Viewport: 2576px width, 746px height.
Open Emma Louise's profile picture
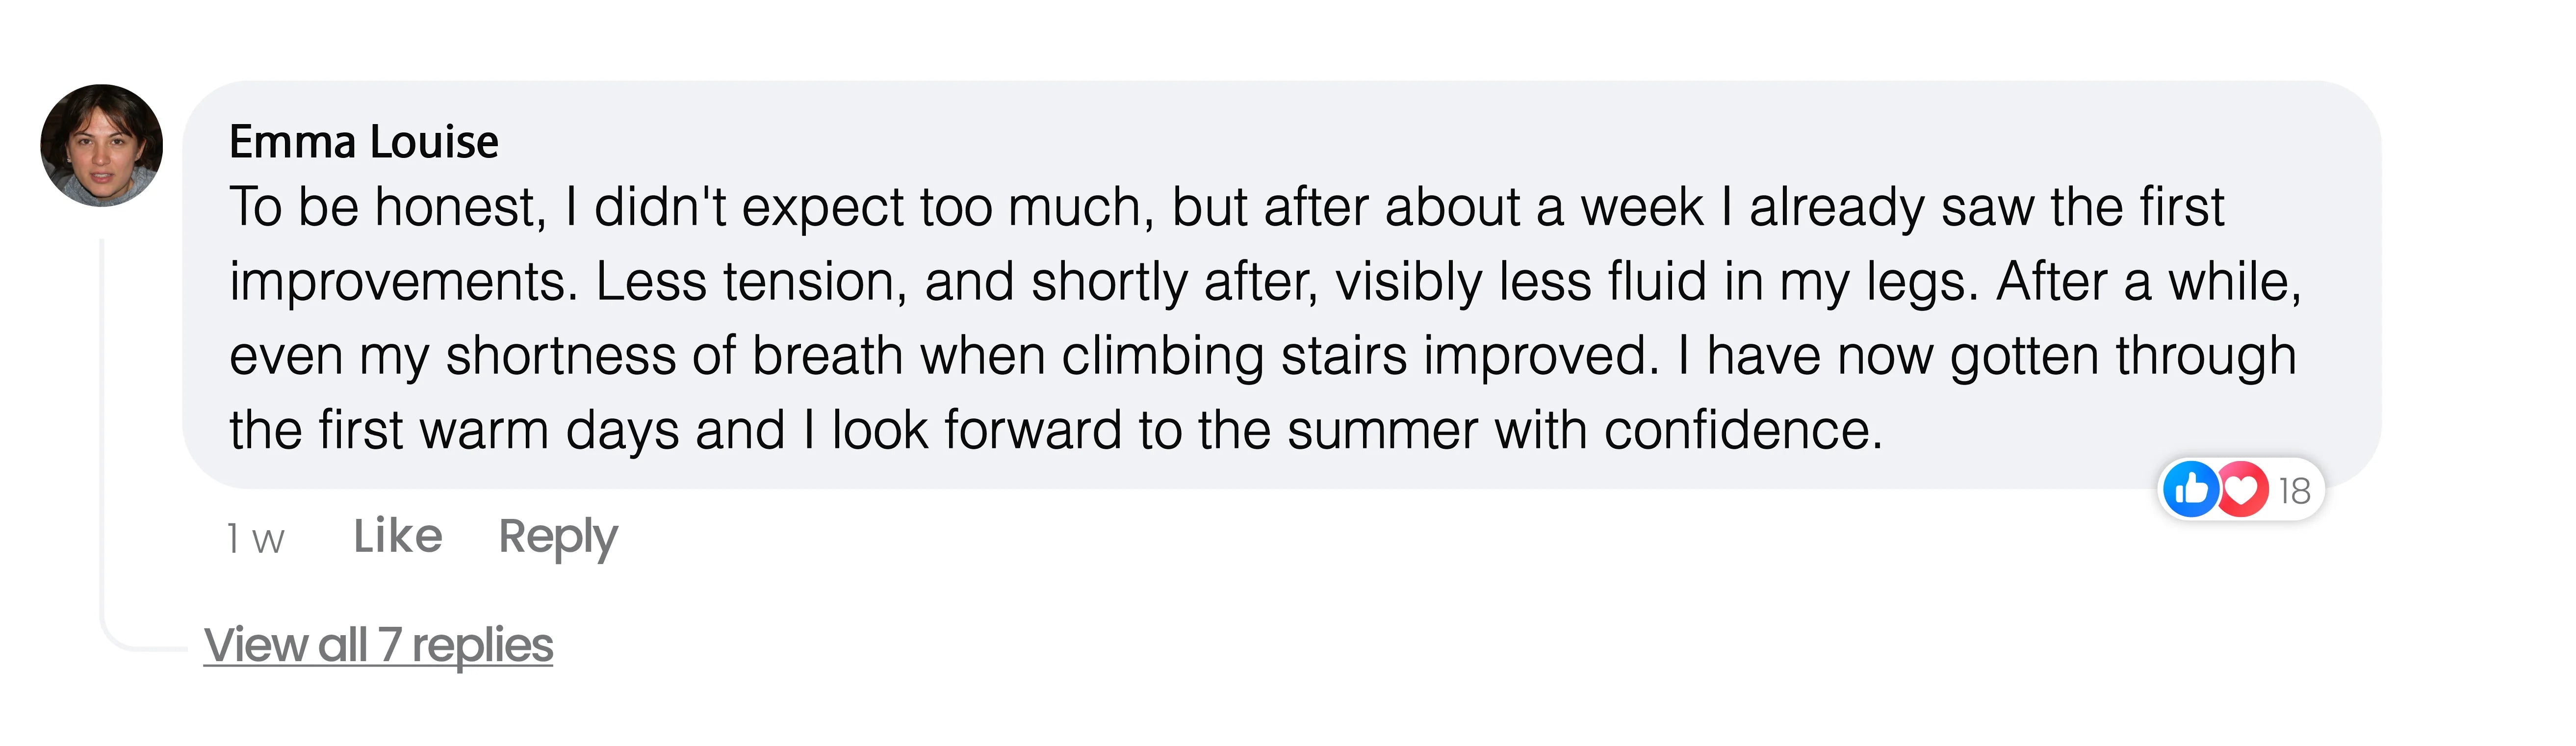101,146
